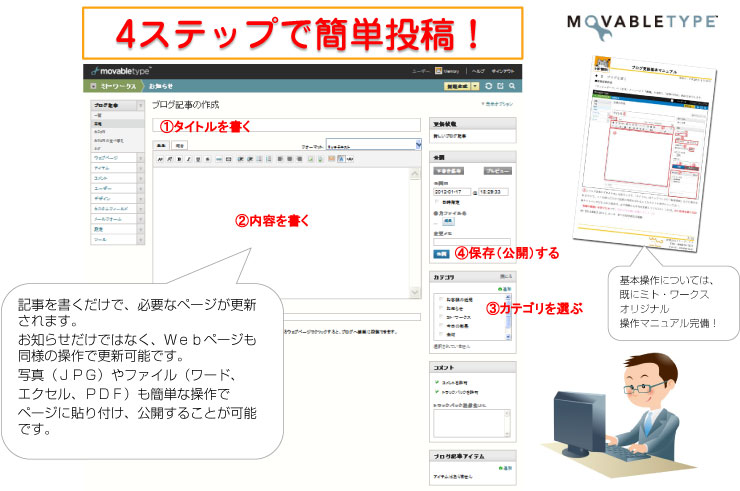Image resolution: width=740 pixels, height=491 pixels.
Task: Switch to the second editor tab 続き
Action: point(180,145)
